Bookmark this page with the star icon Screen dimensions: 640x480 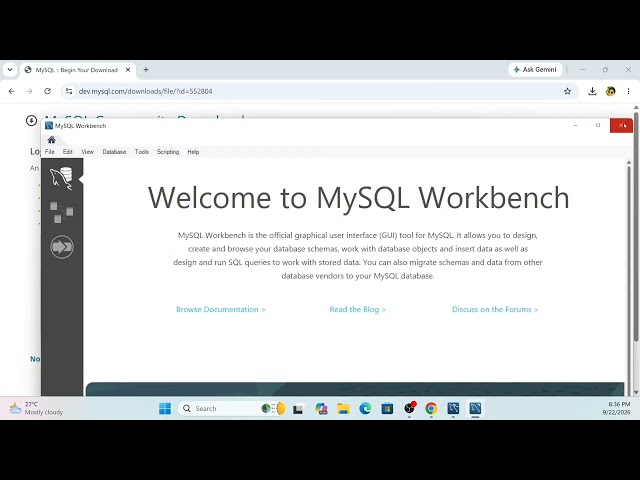click(x=567, y=91)
